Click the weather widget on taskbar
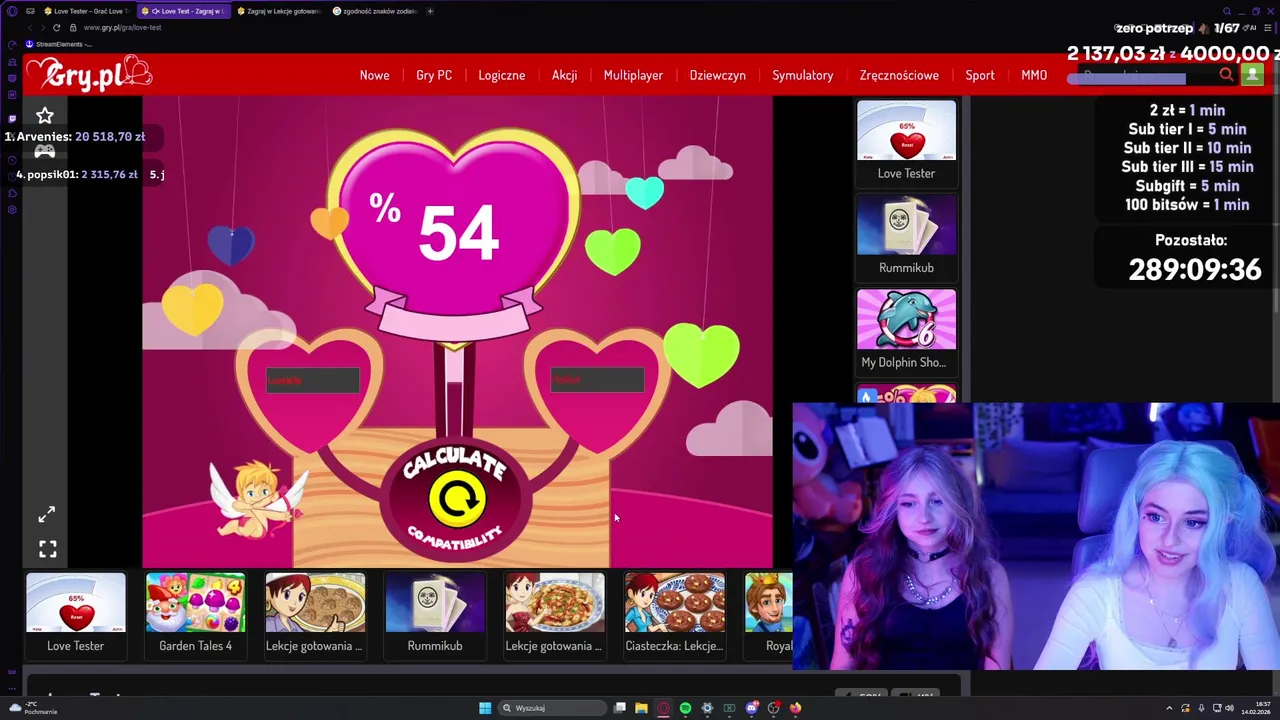The image size is (1280, 720). tap(32, 708)
